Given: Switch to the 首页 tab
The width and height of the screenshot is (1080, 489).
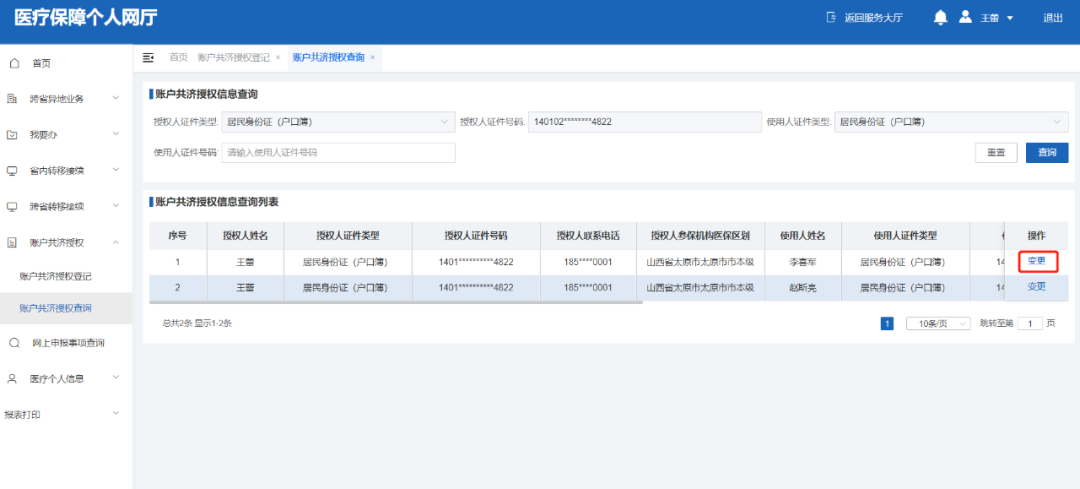Looking at the screenshot, I should pos(178,58).
